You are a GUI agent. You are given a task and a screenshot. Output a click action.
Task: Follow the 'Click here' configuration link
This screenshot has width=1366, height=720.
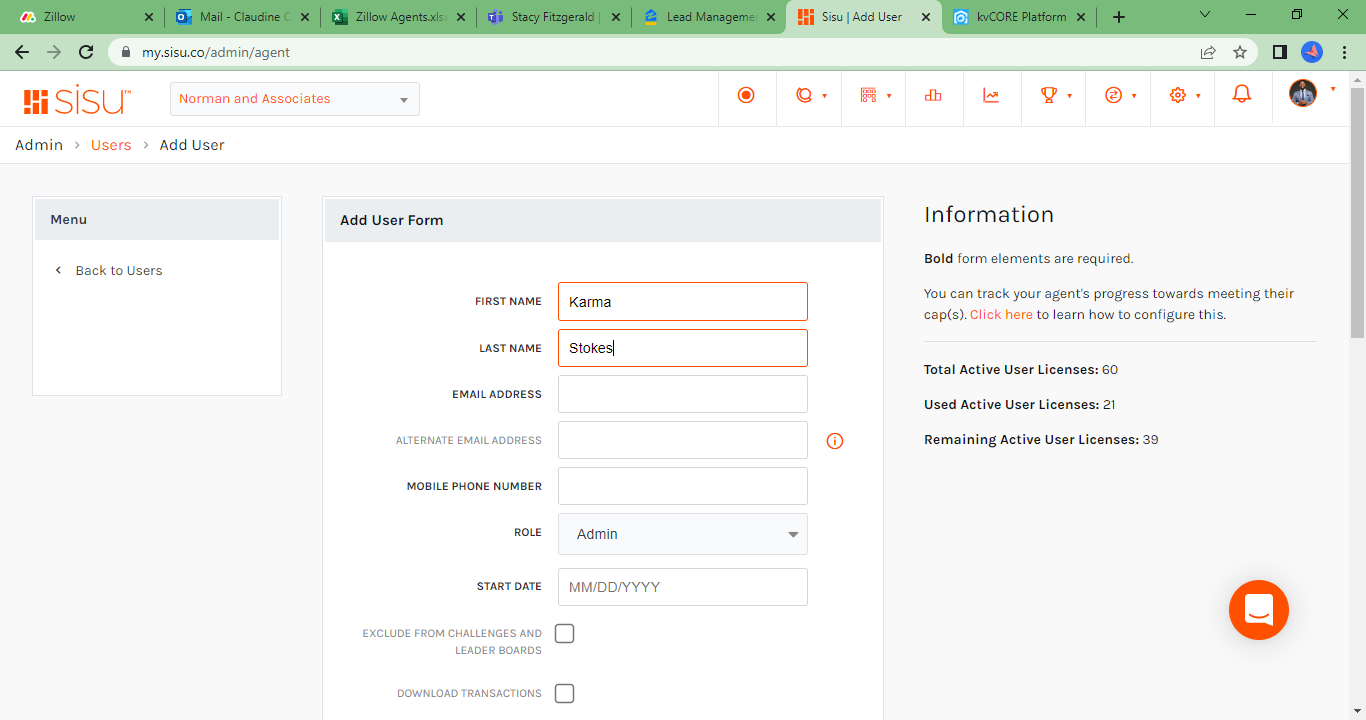(x=1001, y=314)
